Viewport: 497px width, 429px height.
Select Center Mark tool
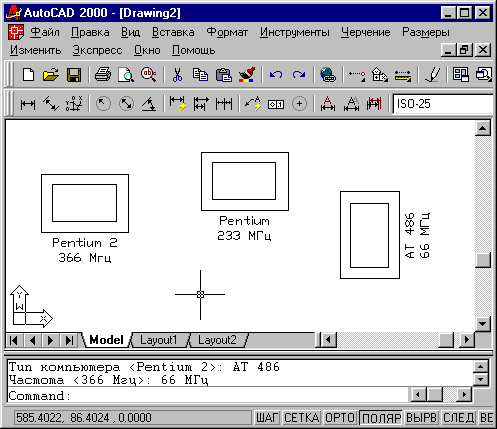coord(299,104)
